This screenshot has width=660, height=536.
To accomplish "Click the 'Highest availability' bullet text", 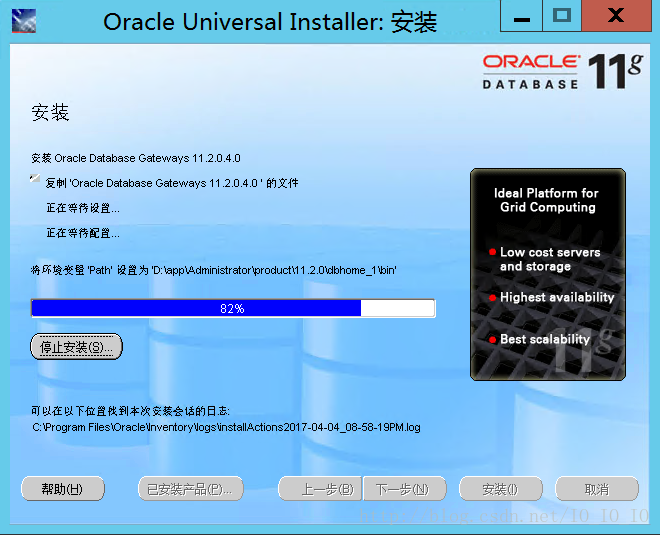I will pyautogui.click(x=557, y=297).
